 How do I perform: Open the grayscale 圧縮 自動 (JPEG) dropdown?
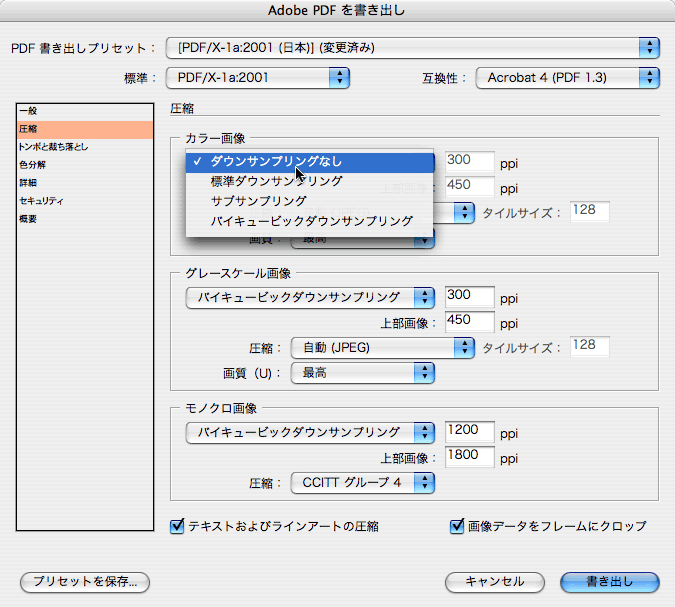(383, 348)
